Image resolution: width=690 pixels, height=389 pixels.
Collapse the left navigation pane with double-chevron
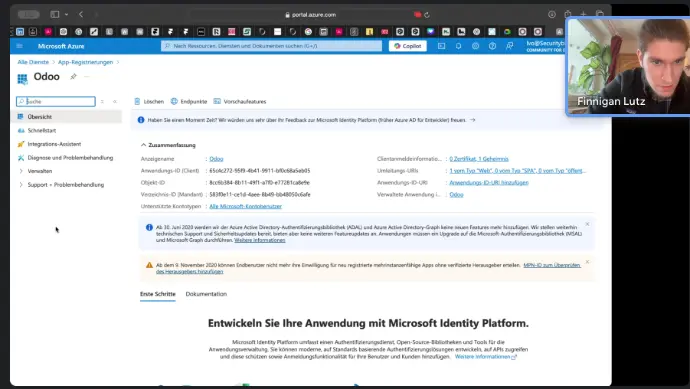(115, 102)
